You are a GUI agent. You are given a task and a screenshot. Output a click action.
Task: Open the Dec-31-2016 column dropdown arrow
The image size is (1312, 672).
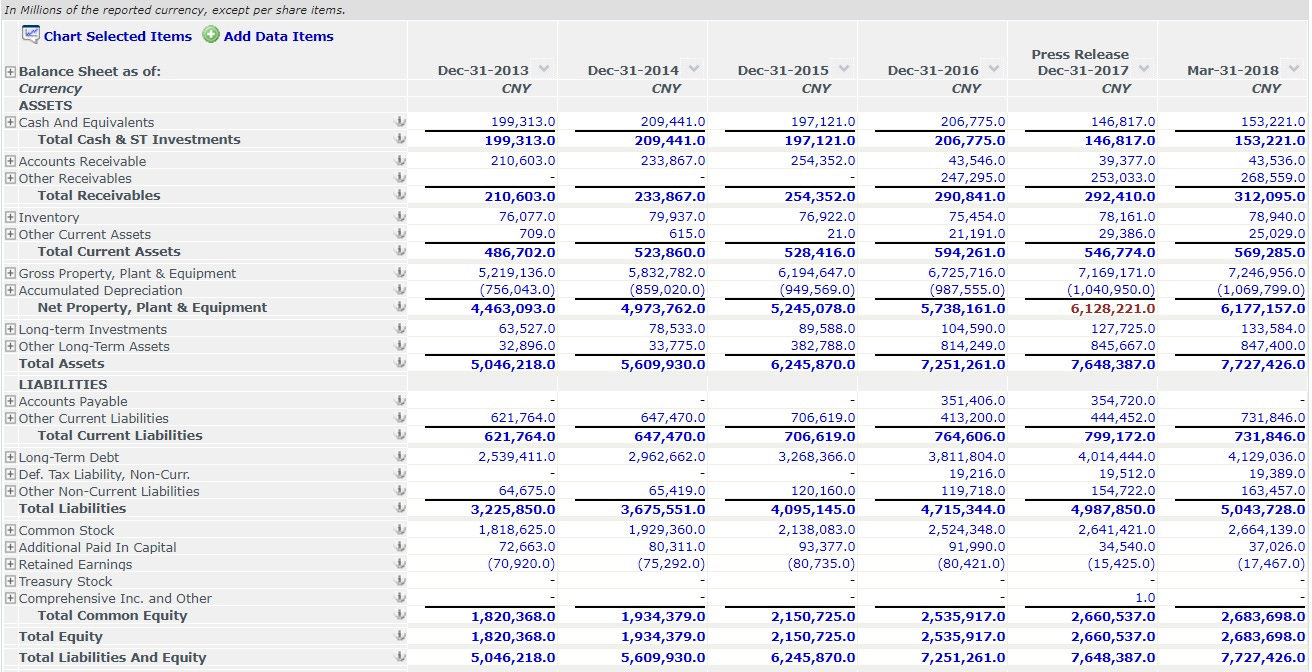pyautogui.click(x=993, y=69)
